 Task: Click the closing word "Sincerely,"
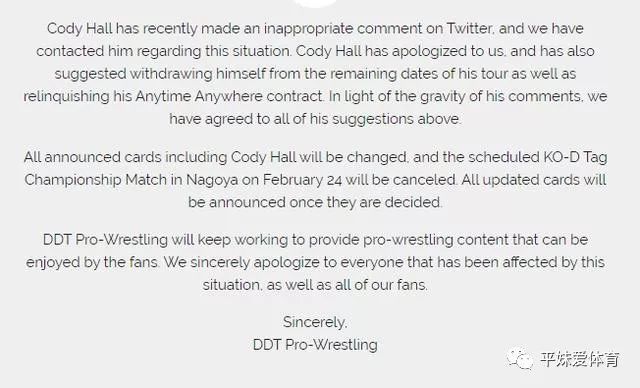click(315, 322)
